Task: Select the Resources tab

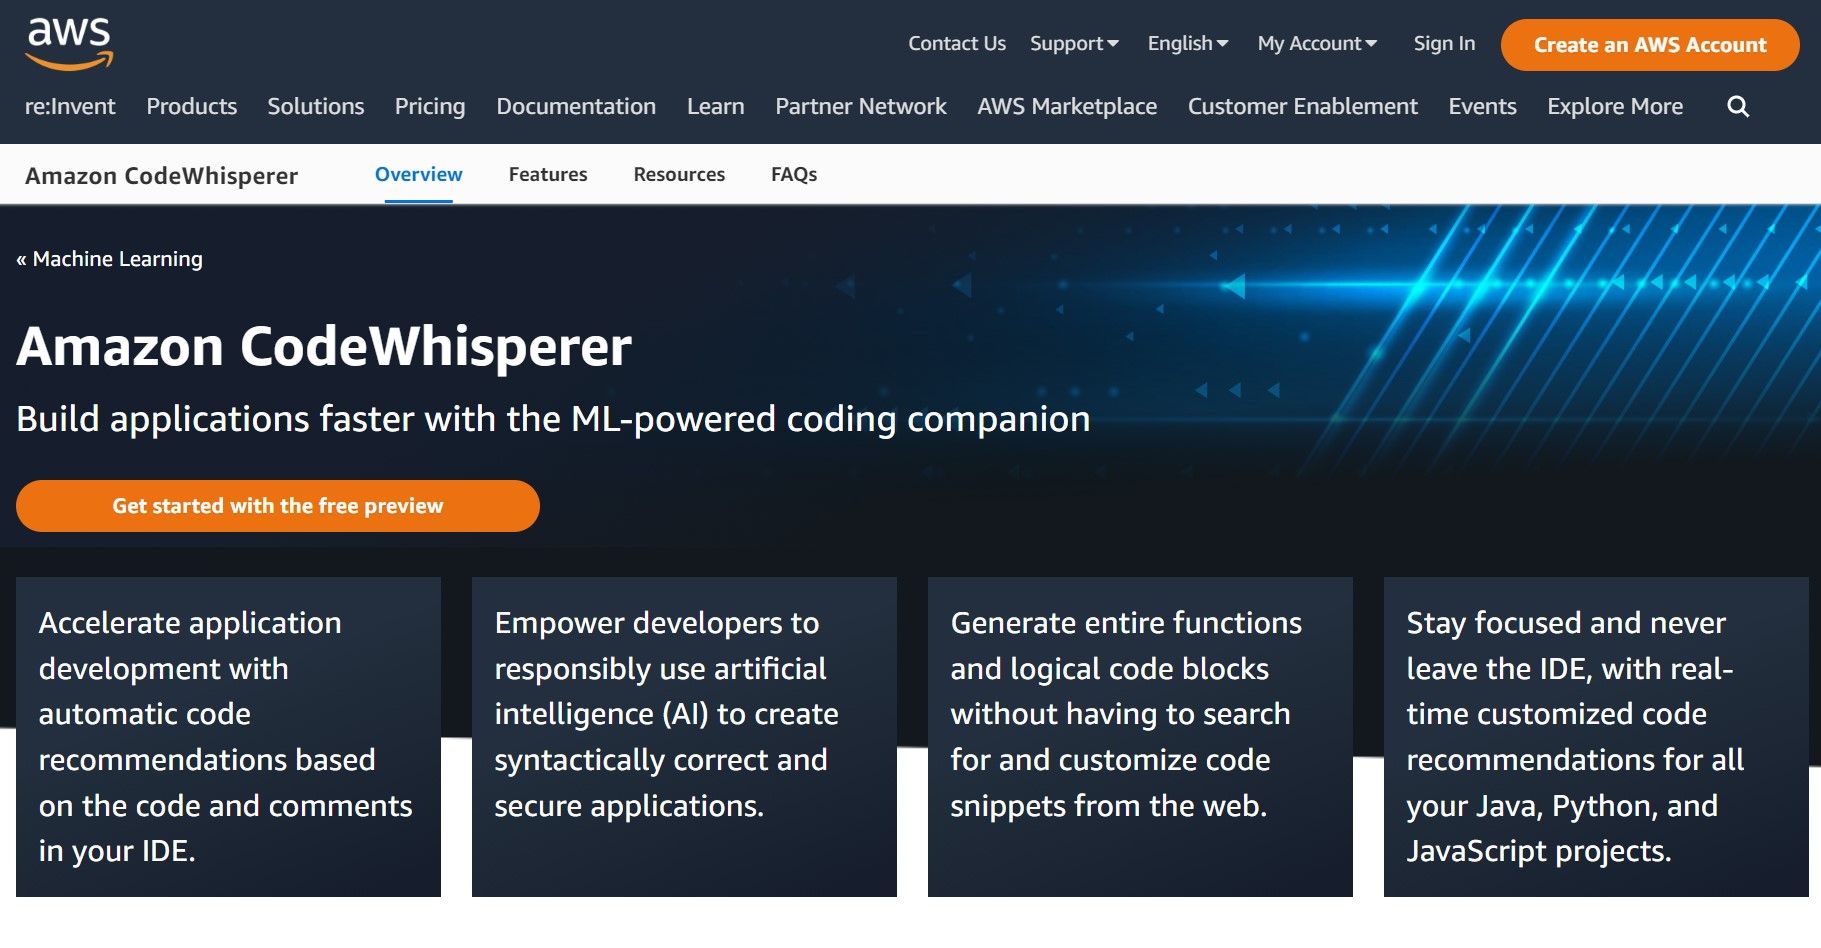Action: (x=678, y=174)
